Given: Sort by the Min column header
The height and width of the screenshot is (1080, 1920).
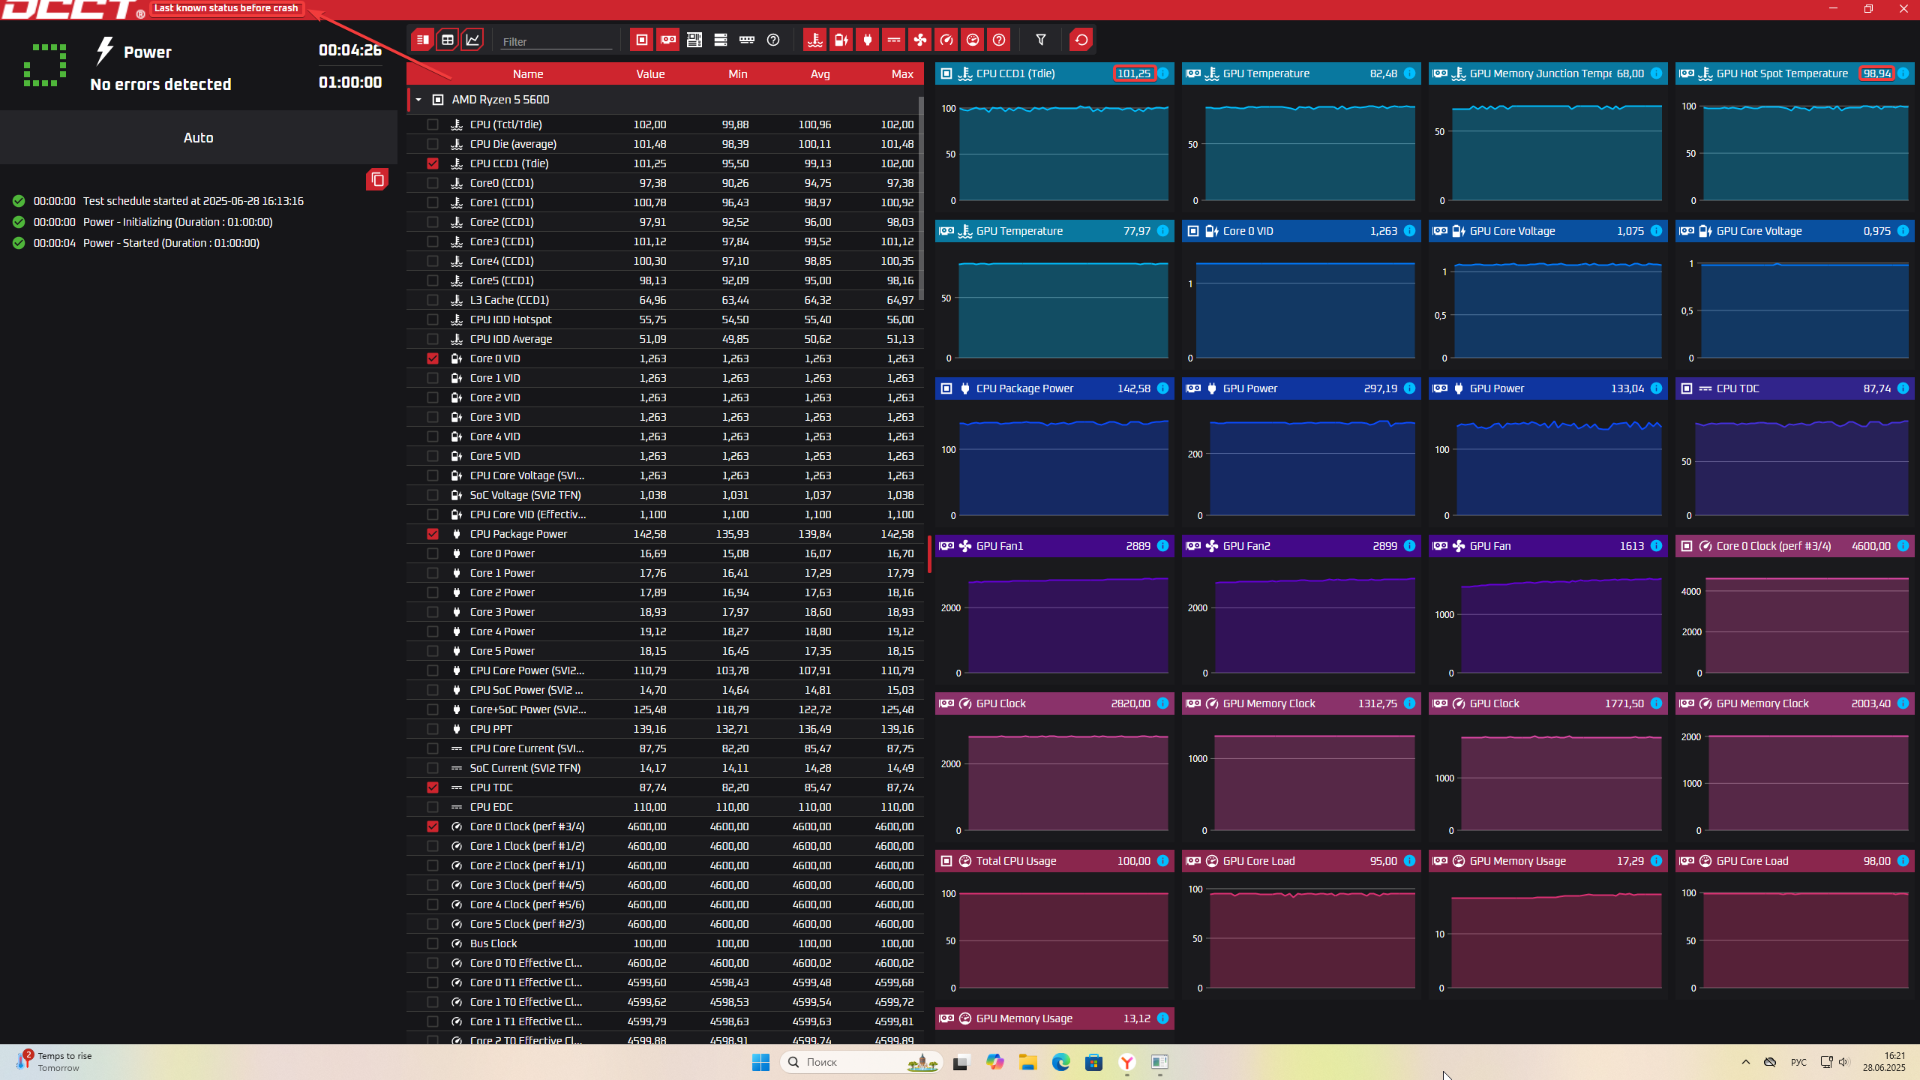Looking at the screenshot, I should (x=738, y=74).
